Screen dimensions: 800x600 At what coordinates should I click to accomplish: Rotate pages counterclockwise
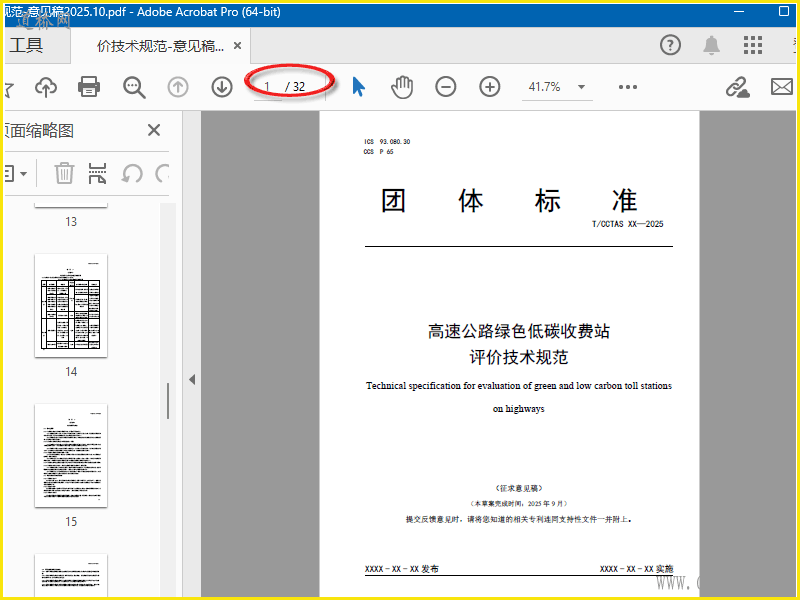click(x=132, y=174)
